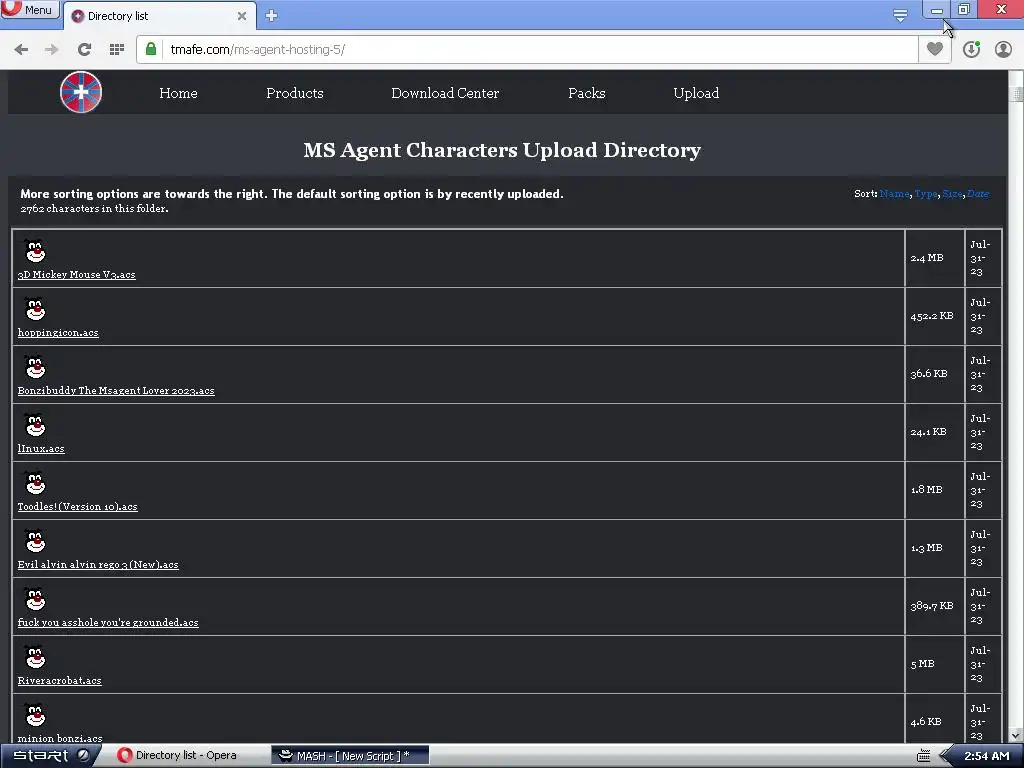Click the icon above Bonzibuddy The Msagent Lover

point(35,368)
